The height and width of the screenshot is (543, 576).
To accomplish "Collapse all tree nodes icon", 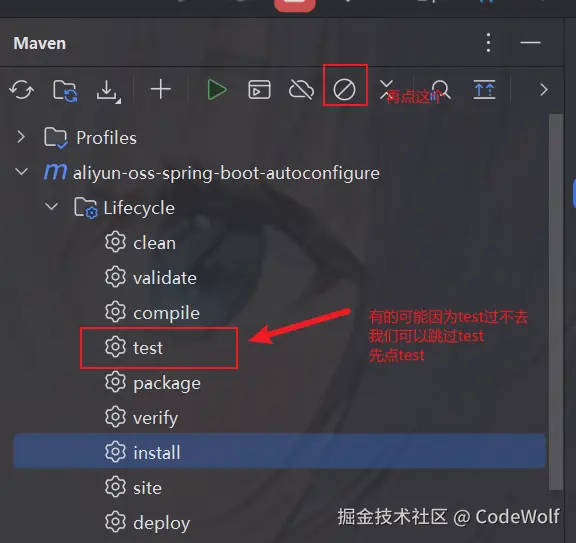I will [386, 90].
